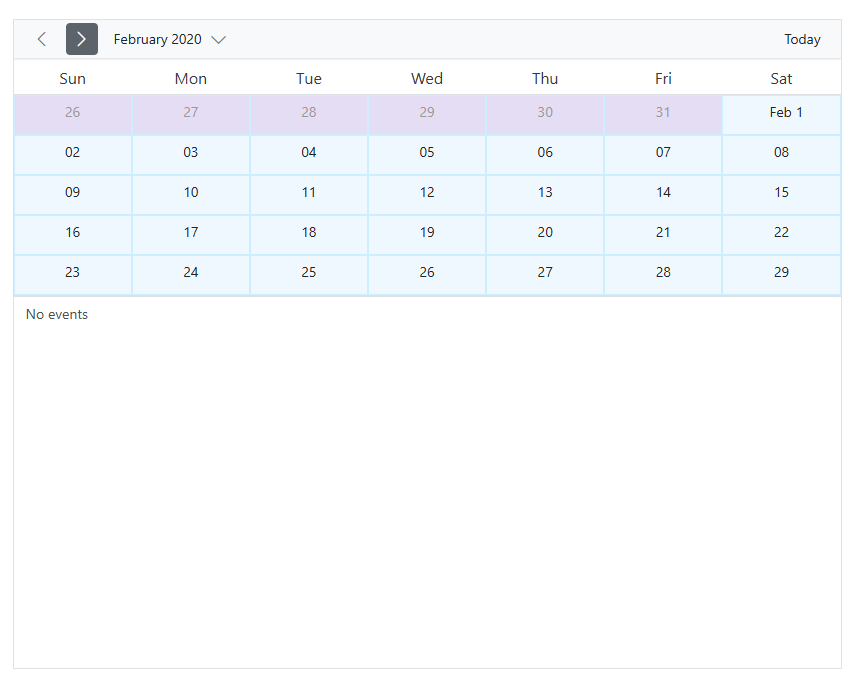Select the Fri column header
This screenshot has width=857, height=685.
pos(663,79)
